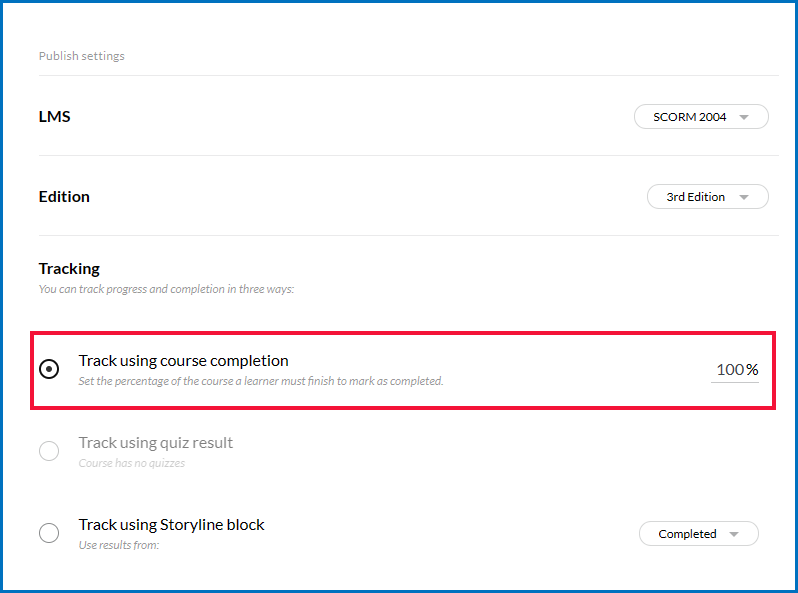Click the "Publish settings" header text
The height and width of the screenshot is (593, 798).
point(82,56)
